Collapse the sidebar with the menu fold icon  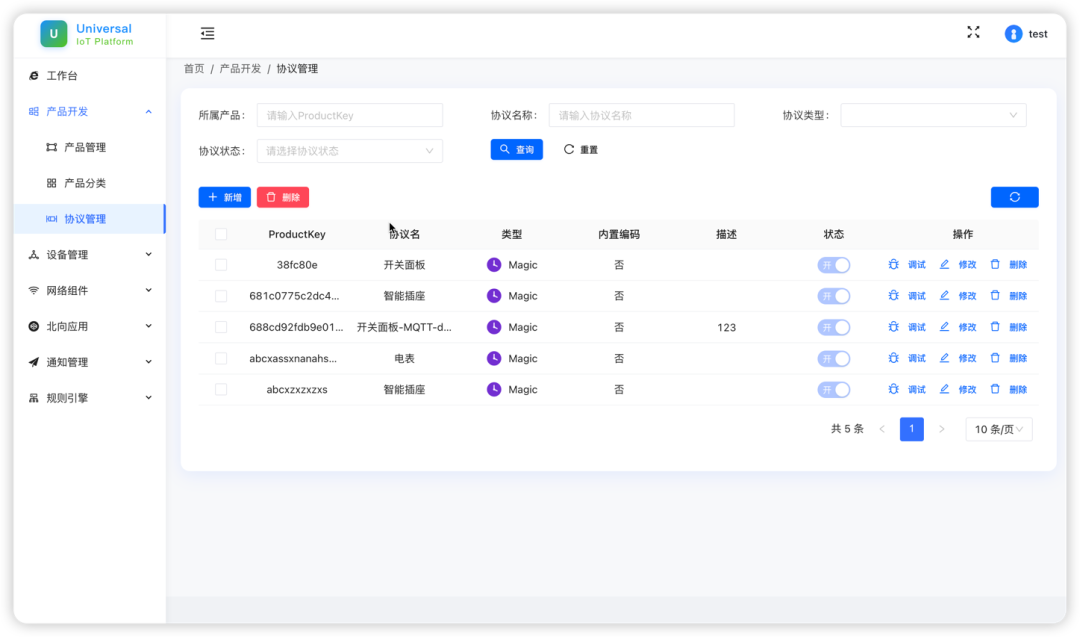207,34
